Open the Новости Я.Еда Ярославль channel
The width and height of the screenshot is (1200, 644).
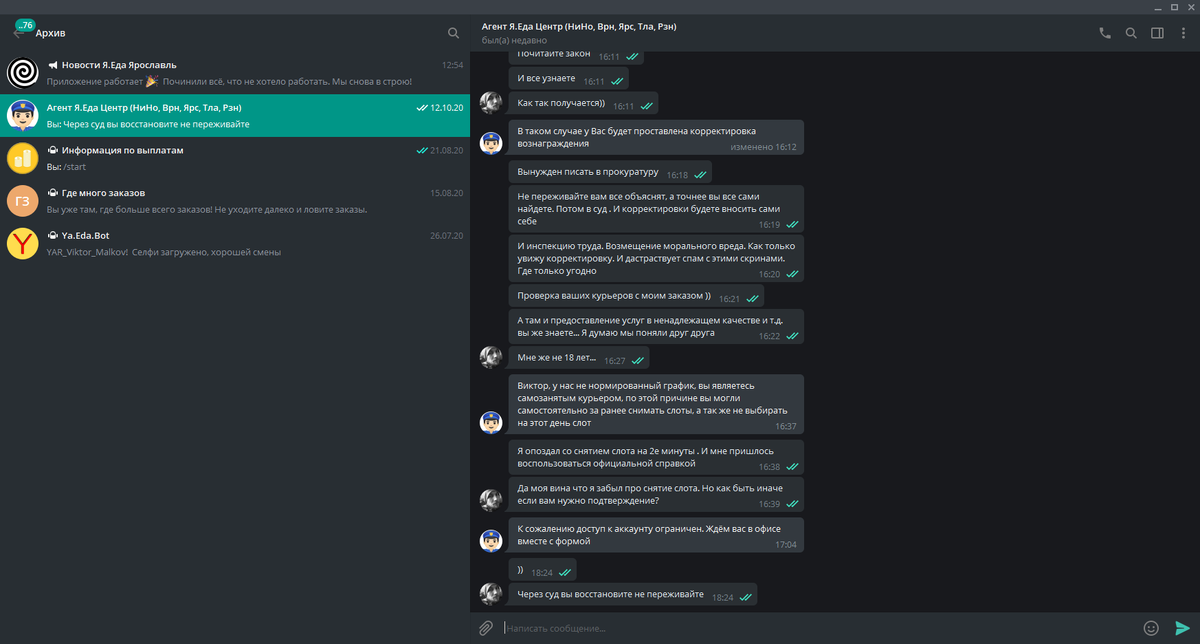pos(235,73)
